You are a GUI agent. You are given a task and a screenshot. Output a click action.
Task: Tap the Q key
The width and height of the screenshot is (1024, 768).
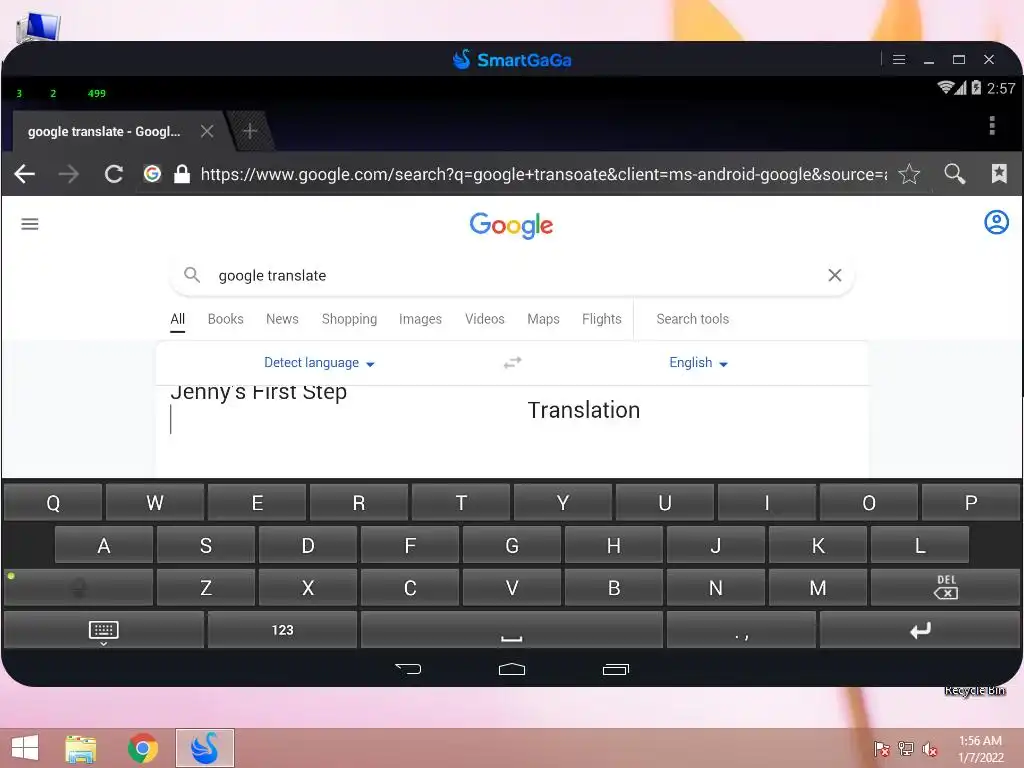point(53,502)
